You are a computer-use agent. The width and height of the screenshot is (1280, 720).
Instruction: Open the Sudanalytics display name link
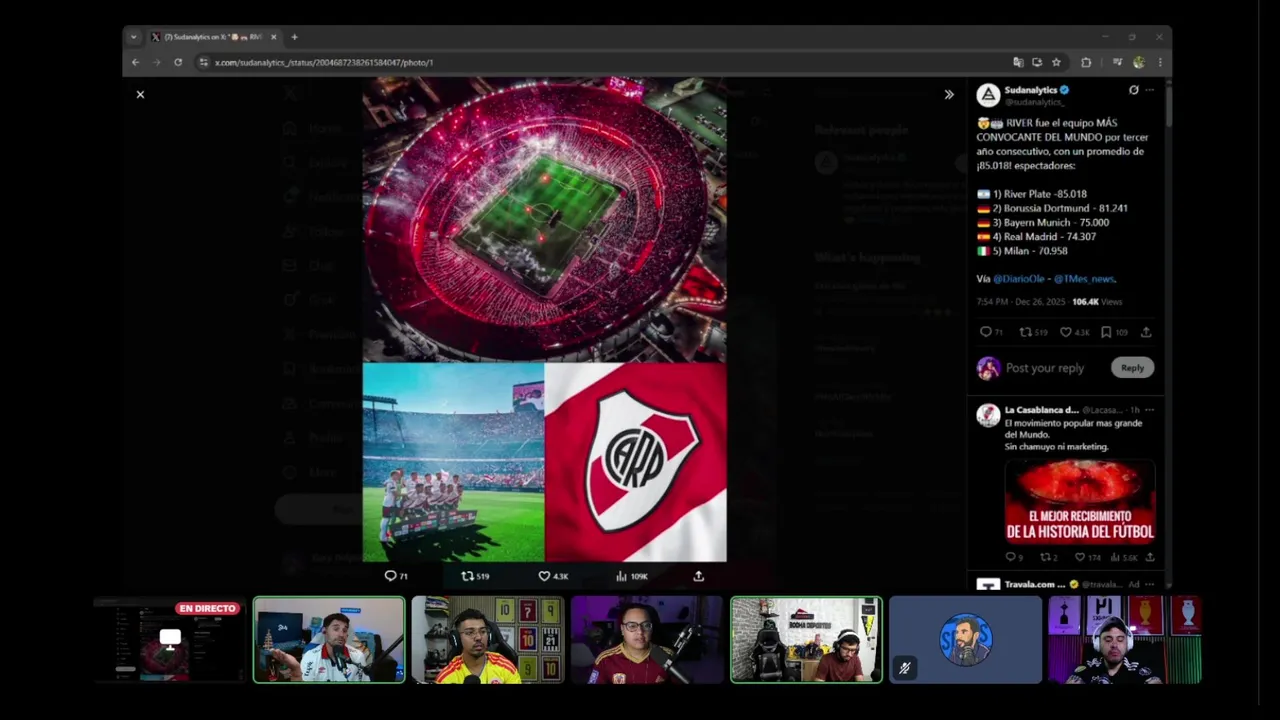click(1031, 90)
